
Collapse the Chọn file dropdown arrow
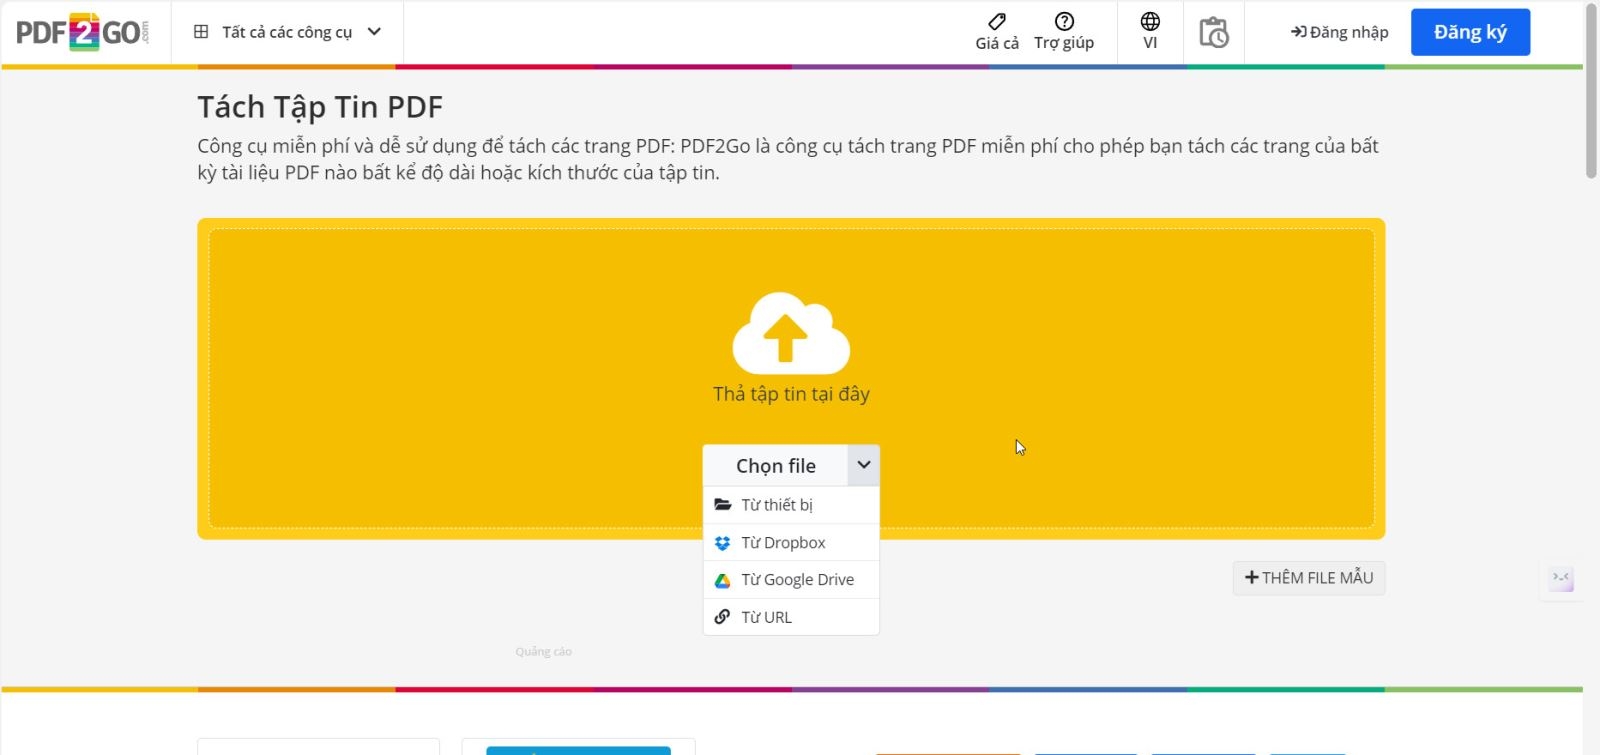tap(864, 465)
